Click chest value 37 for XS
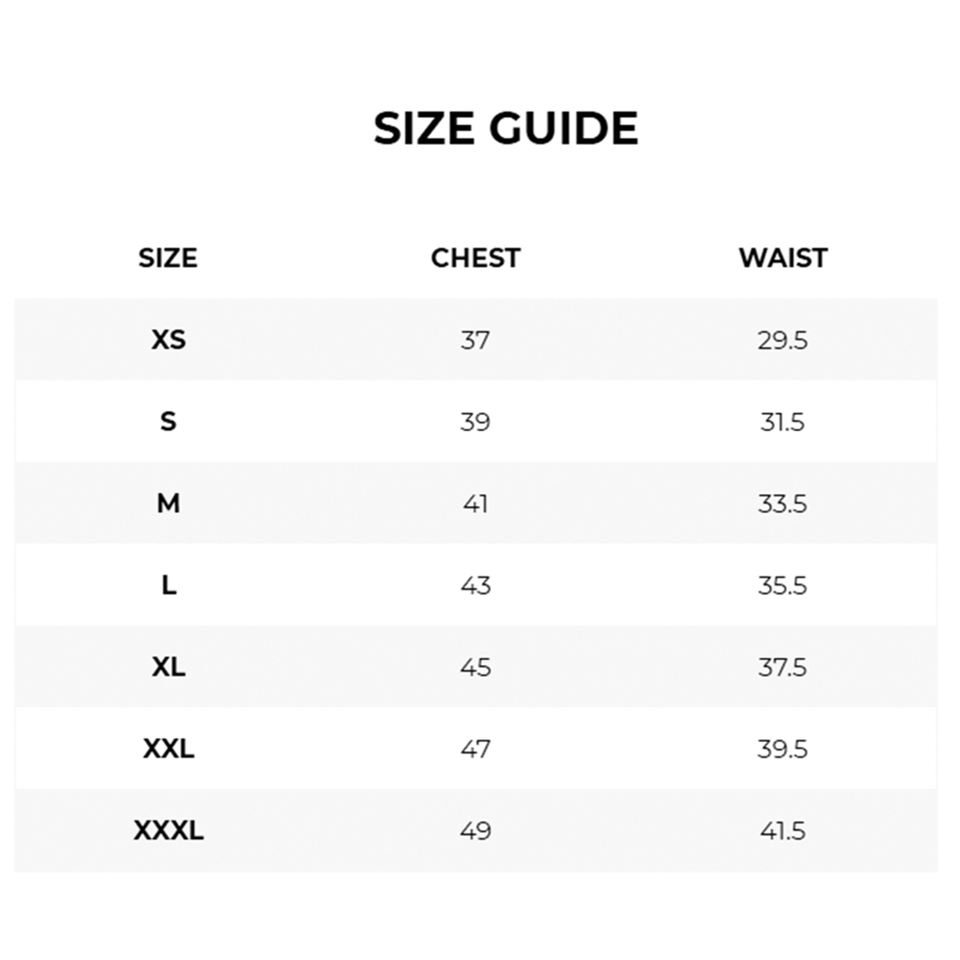The height and width of the screenshot is (960, 960). tap(475, 340)
